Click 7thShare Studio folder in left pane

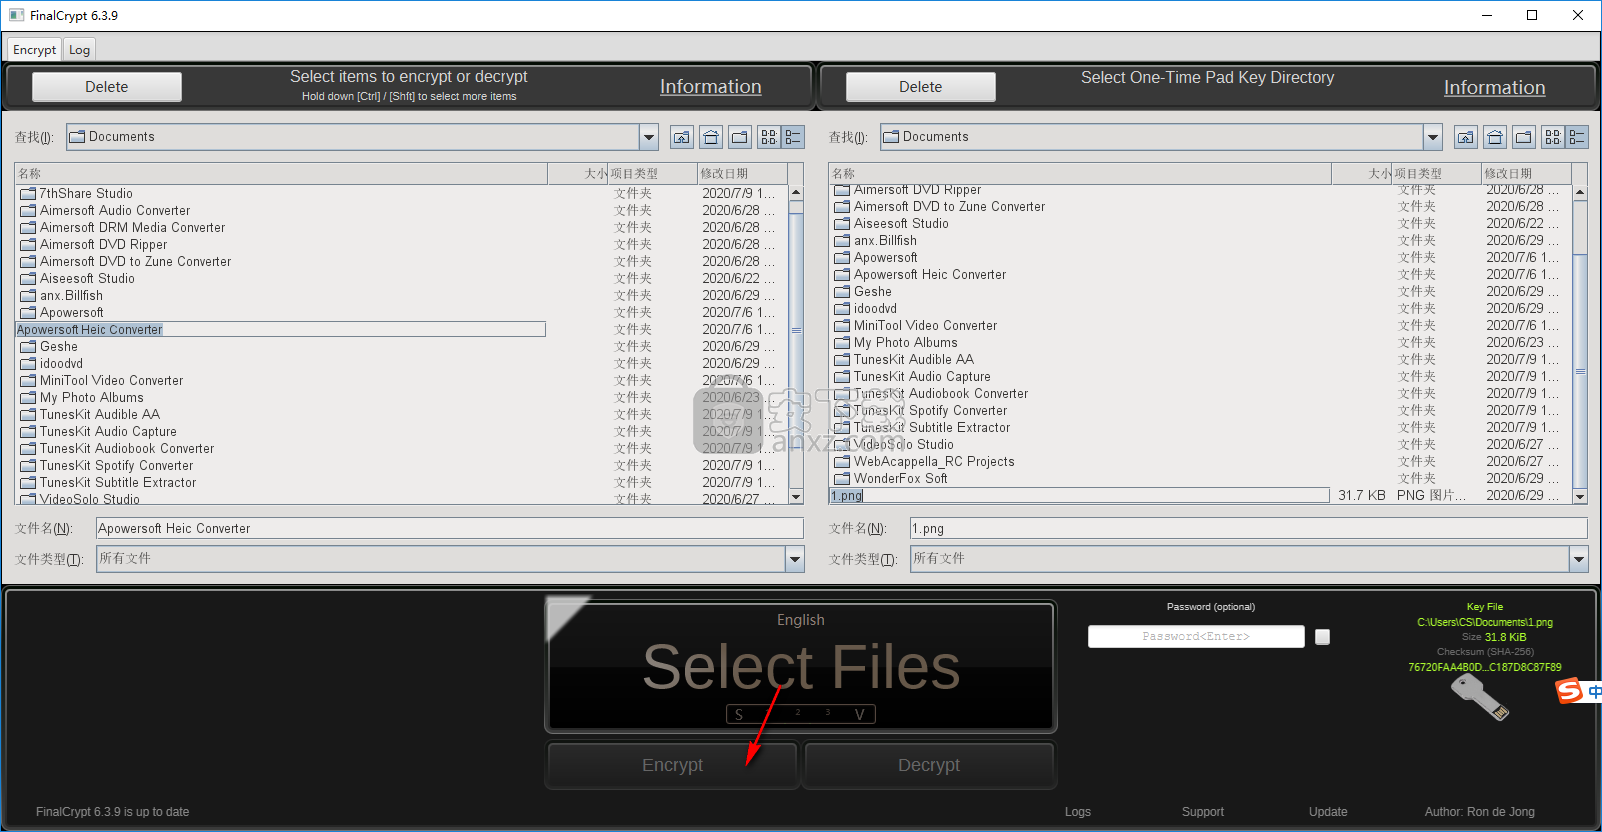coord(86,193)
